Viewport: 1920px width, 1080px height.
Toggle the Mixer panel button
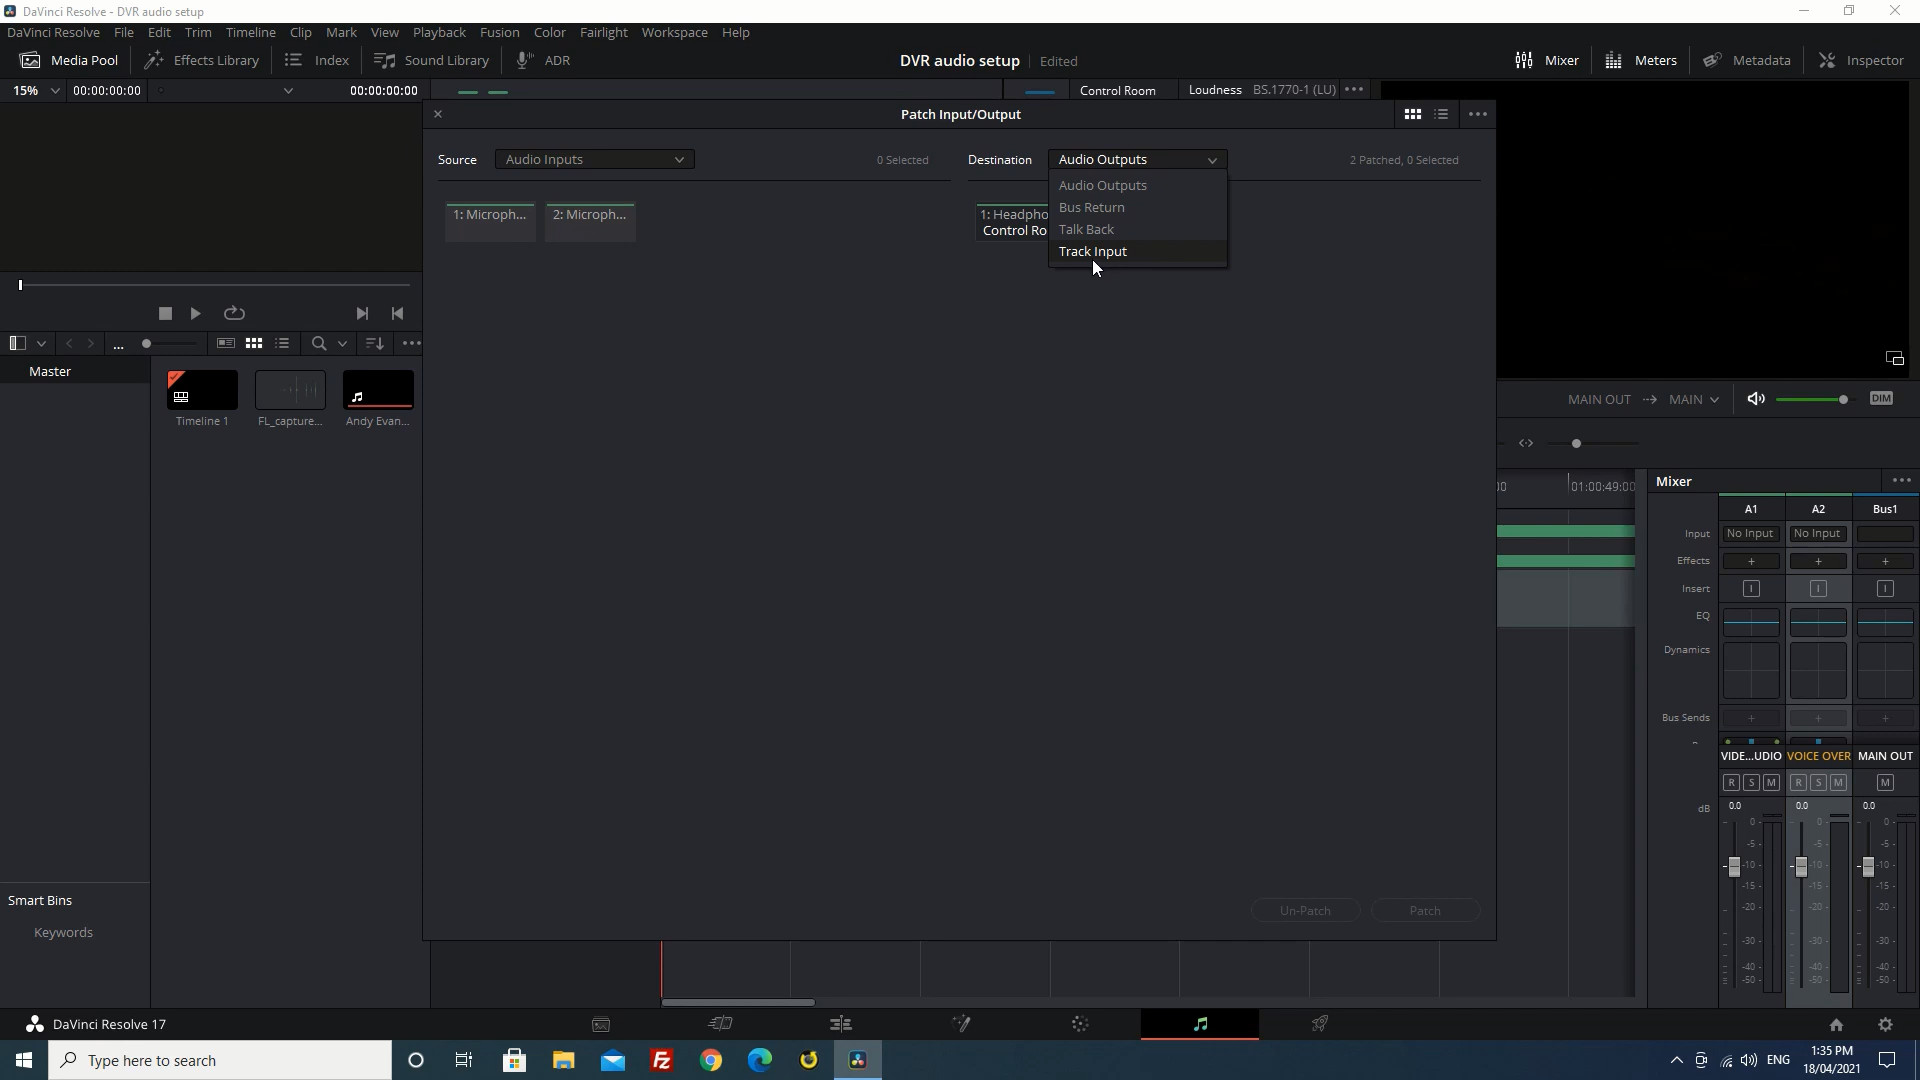tap(1547, 60)
